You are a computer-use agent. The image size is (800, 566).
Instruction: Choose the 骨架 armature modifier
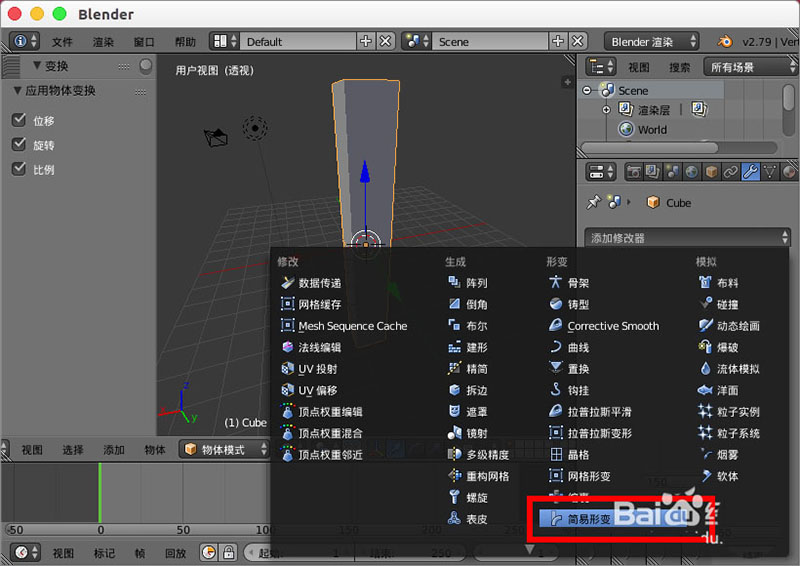click(569, 283)
